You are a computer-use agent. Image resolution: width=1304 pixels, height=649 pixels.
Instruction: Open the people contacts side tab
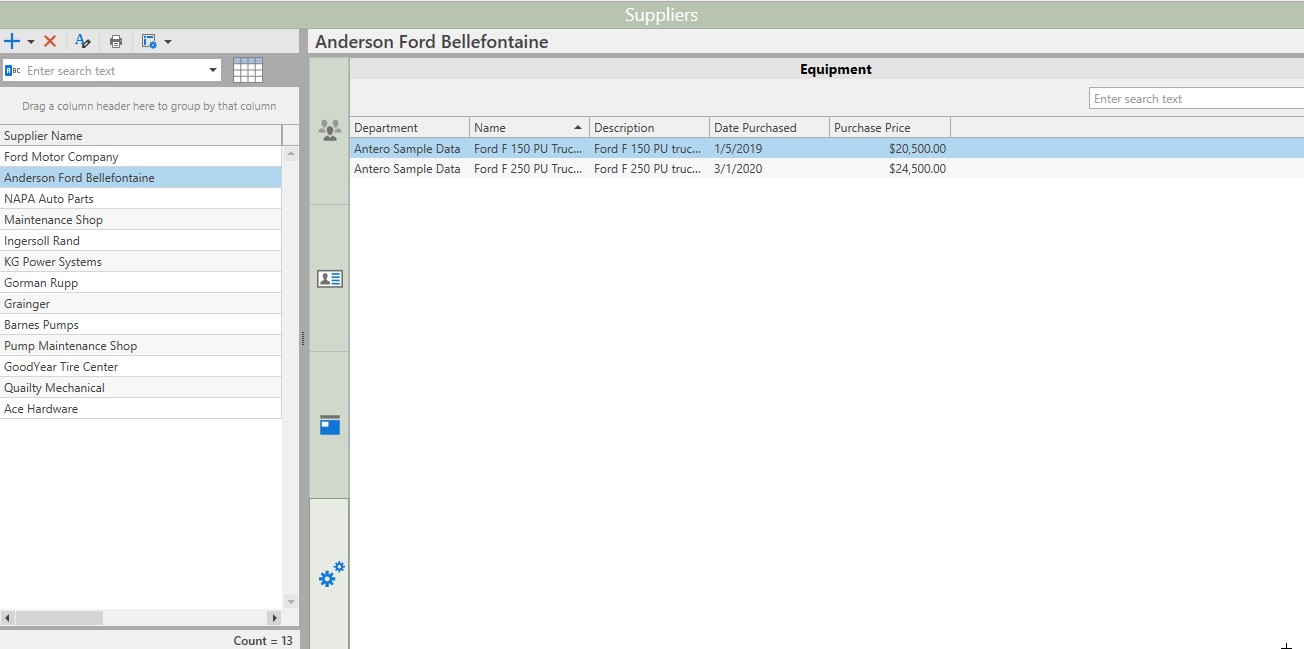tap(329, 130)
